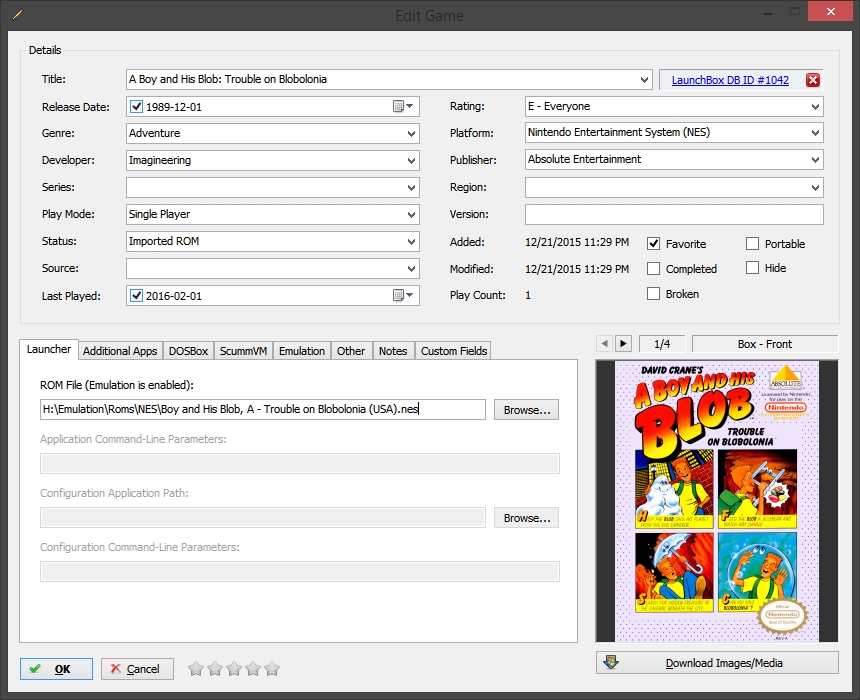This screenshot has height=700, width=860.
Task: Open the Series dropdown
Action: 411,187
